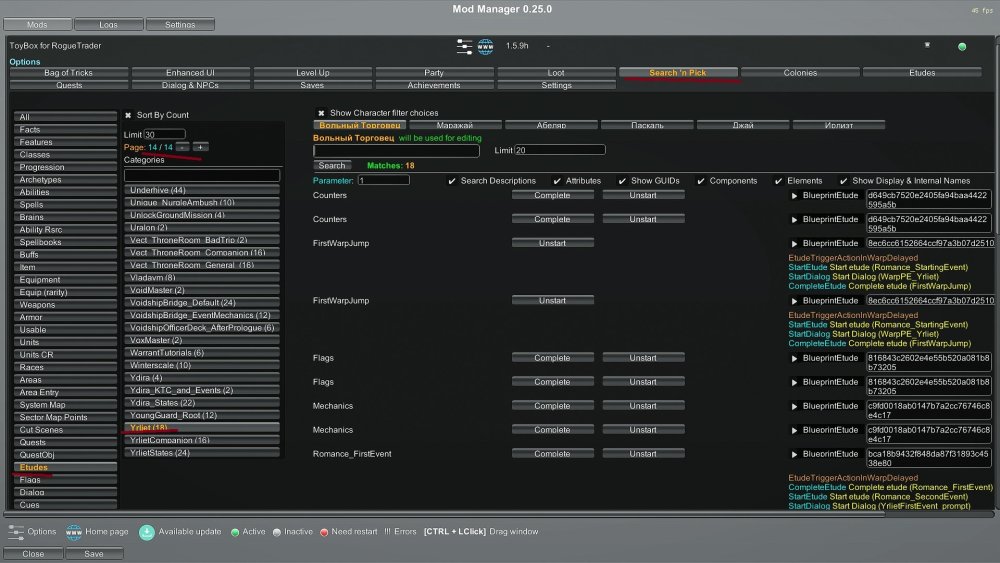Viewport: 1000px width, 563px height.
Task: Click the red Need restart indicator icon
Action: [324, 532]
